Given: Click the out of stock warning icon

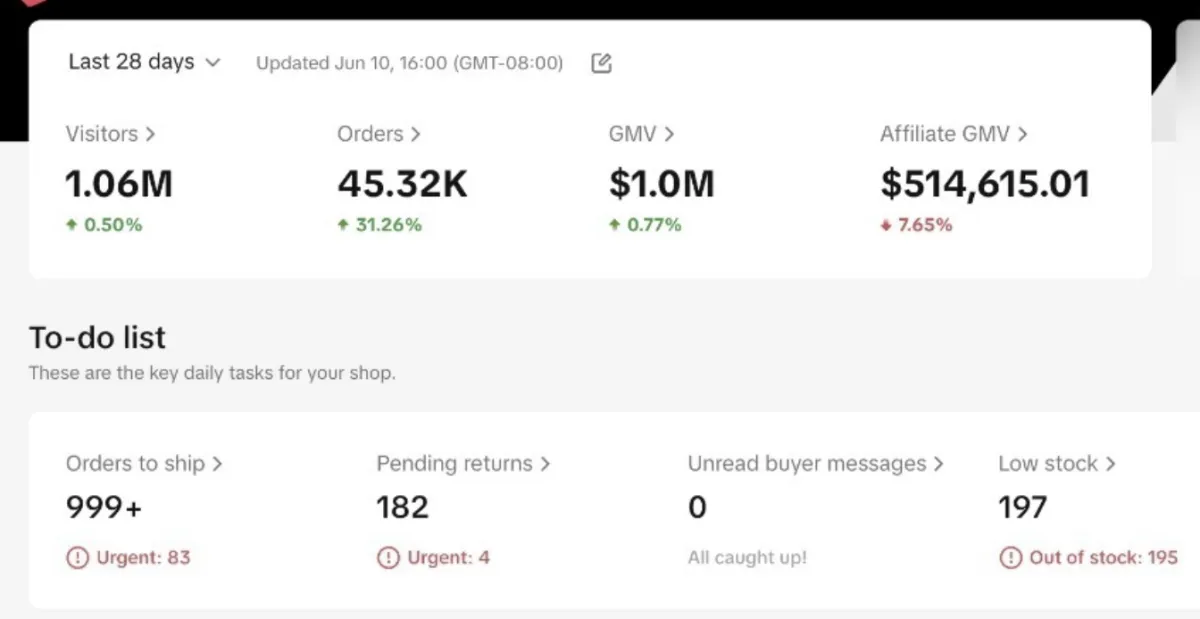Looking at the screenshot, I should tap(1010, 558).
